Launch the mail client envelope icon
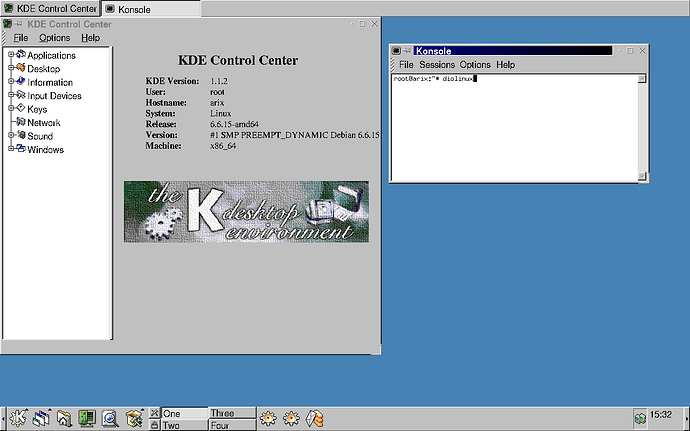 (x=314, y=418)
